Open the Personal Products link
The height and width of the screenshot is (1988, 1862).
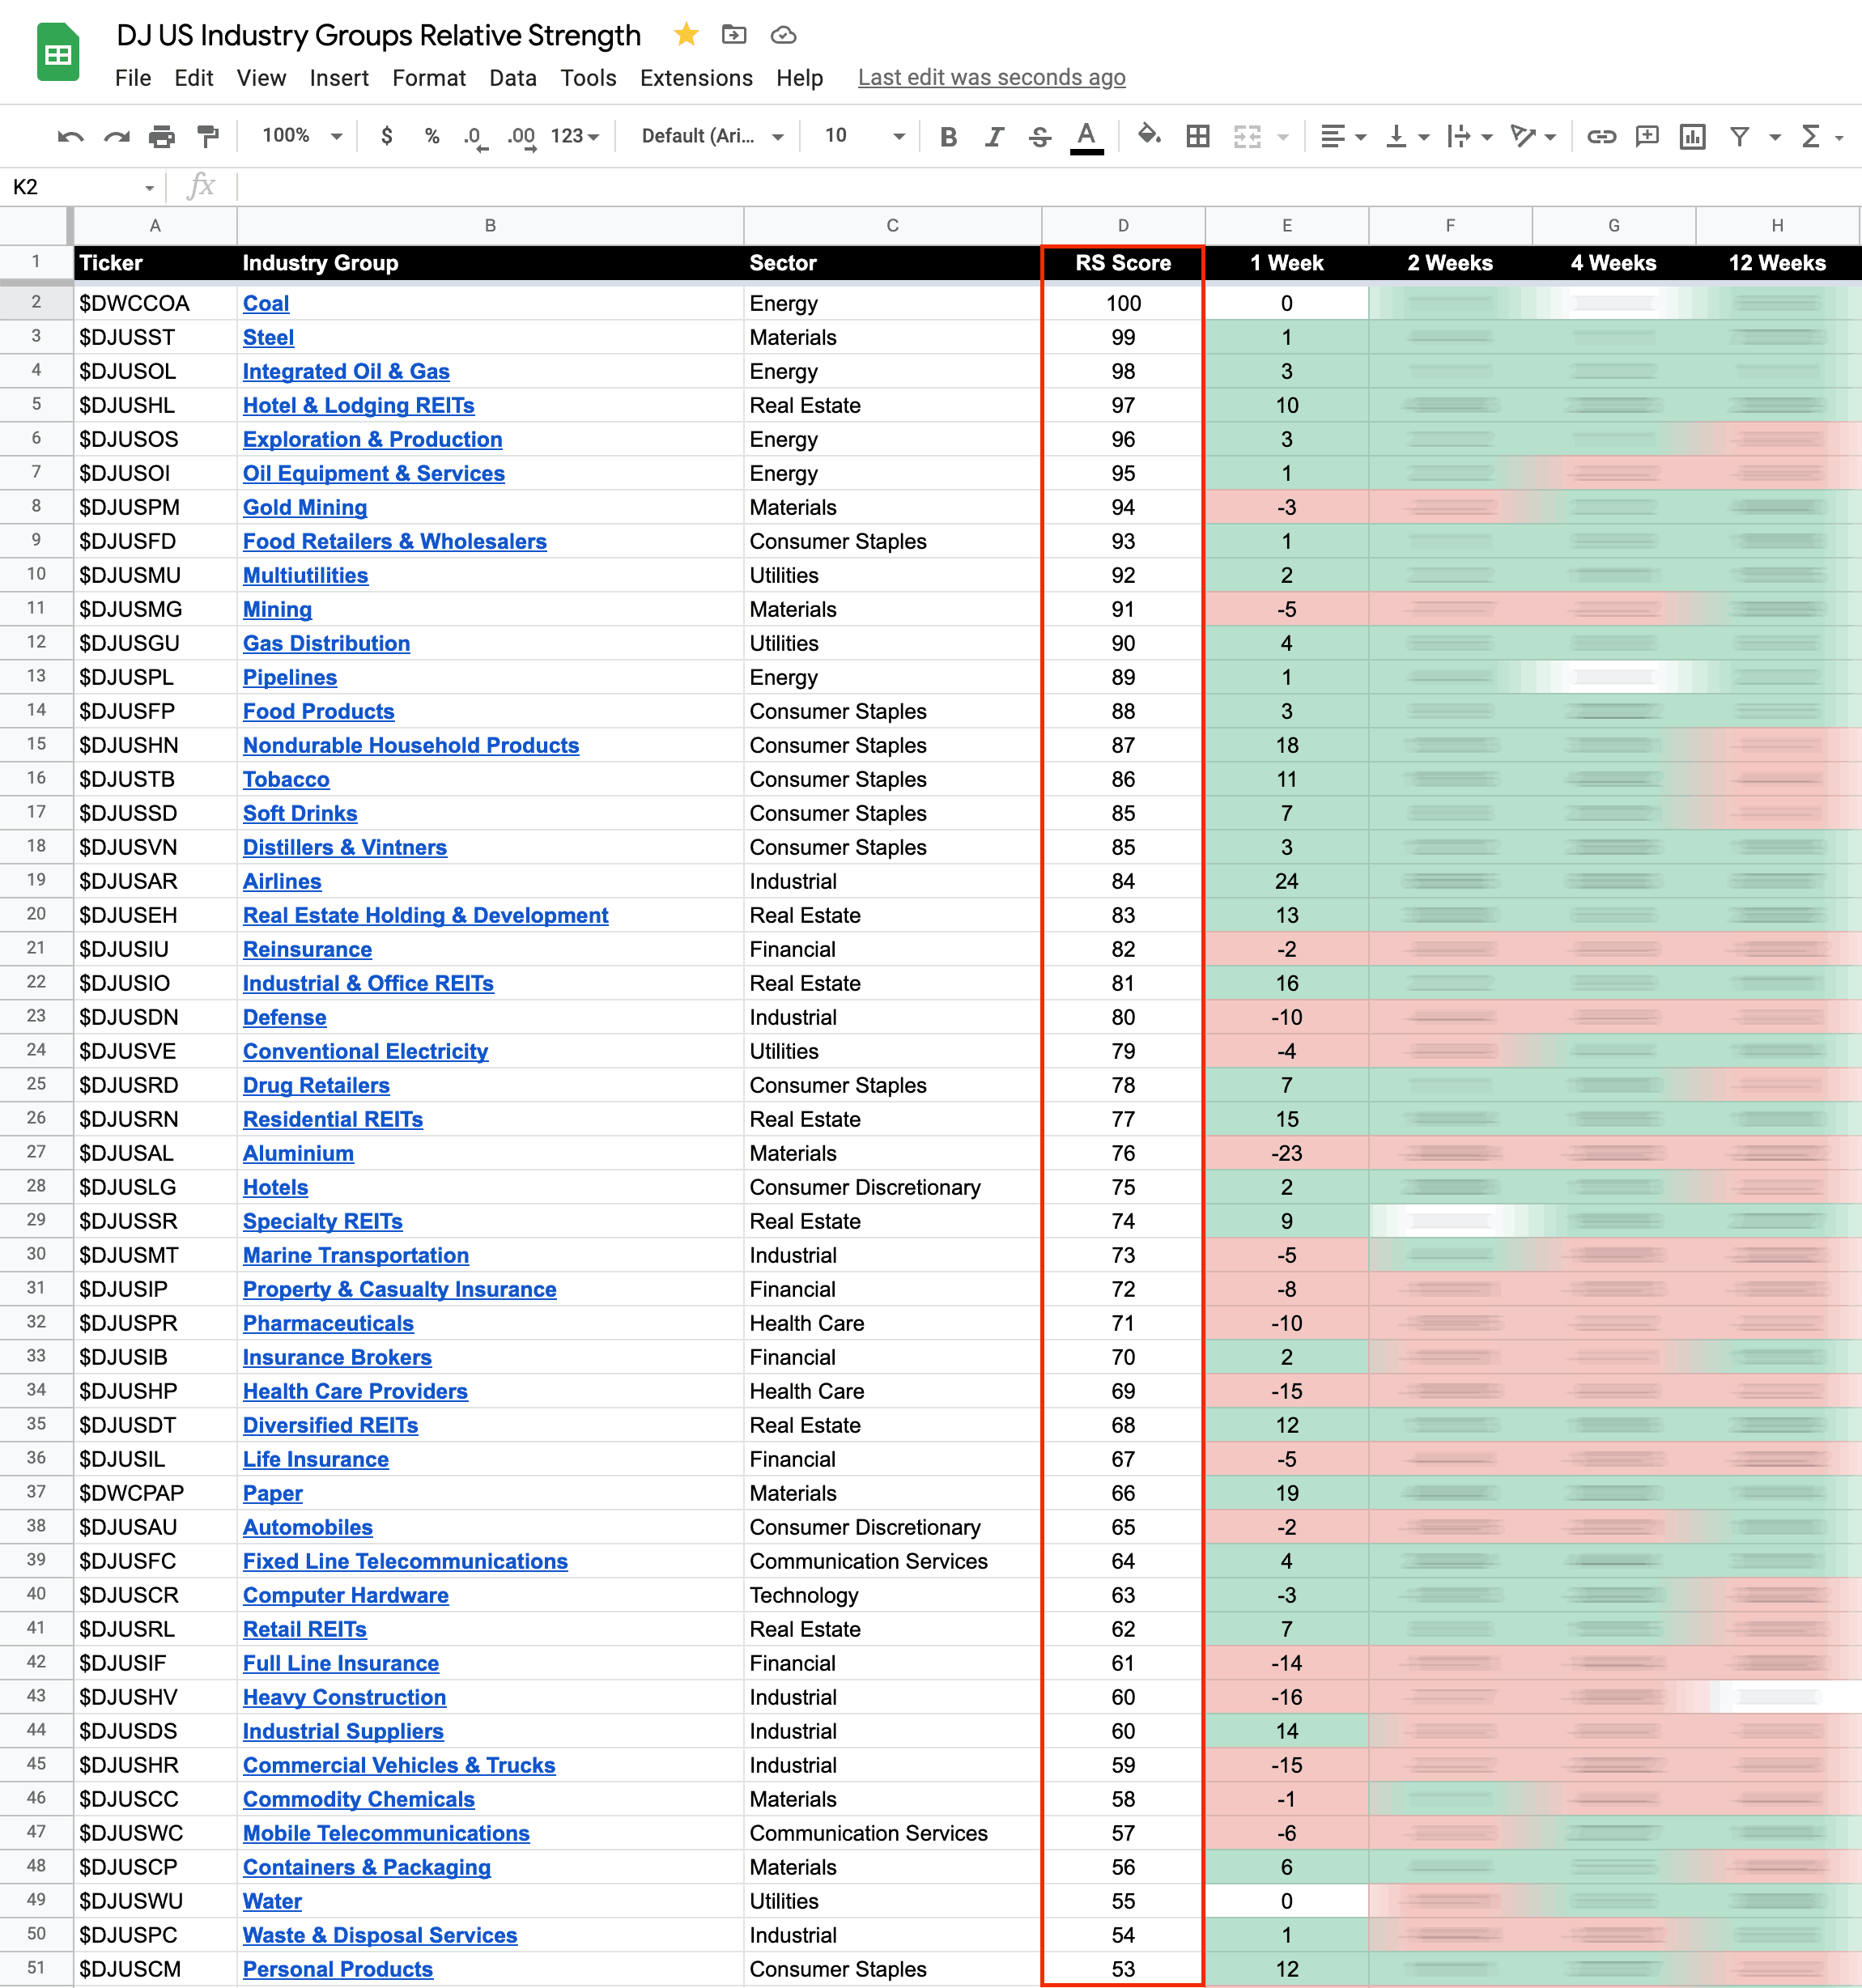click(338, 1969)
